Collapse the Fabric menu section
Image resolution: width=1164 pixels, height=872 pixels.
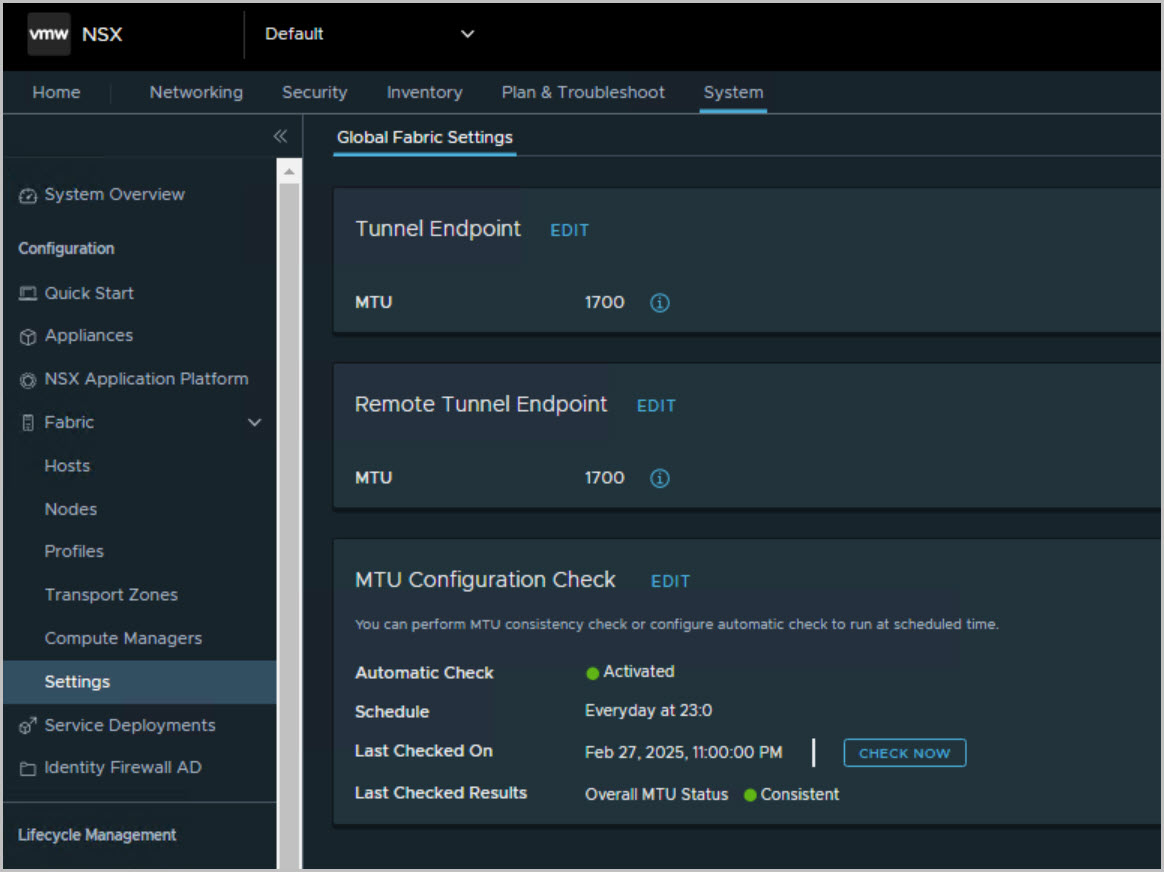tap(254, 423)
